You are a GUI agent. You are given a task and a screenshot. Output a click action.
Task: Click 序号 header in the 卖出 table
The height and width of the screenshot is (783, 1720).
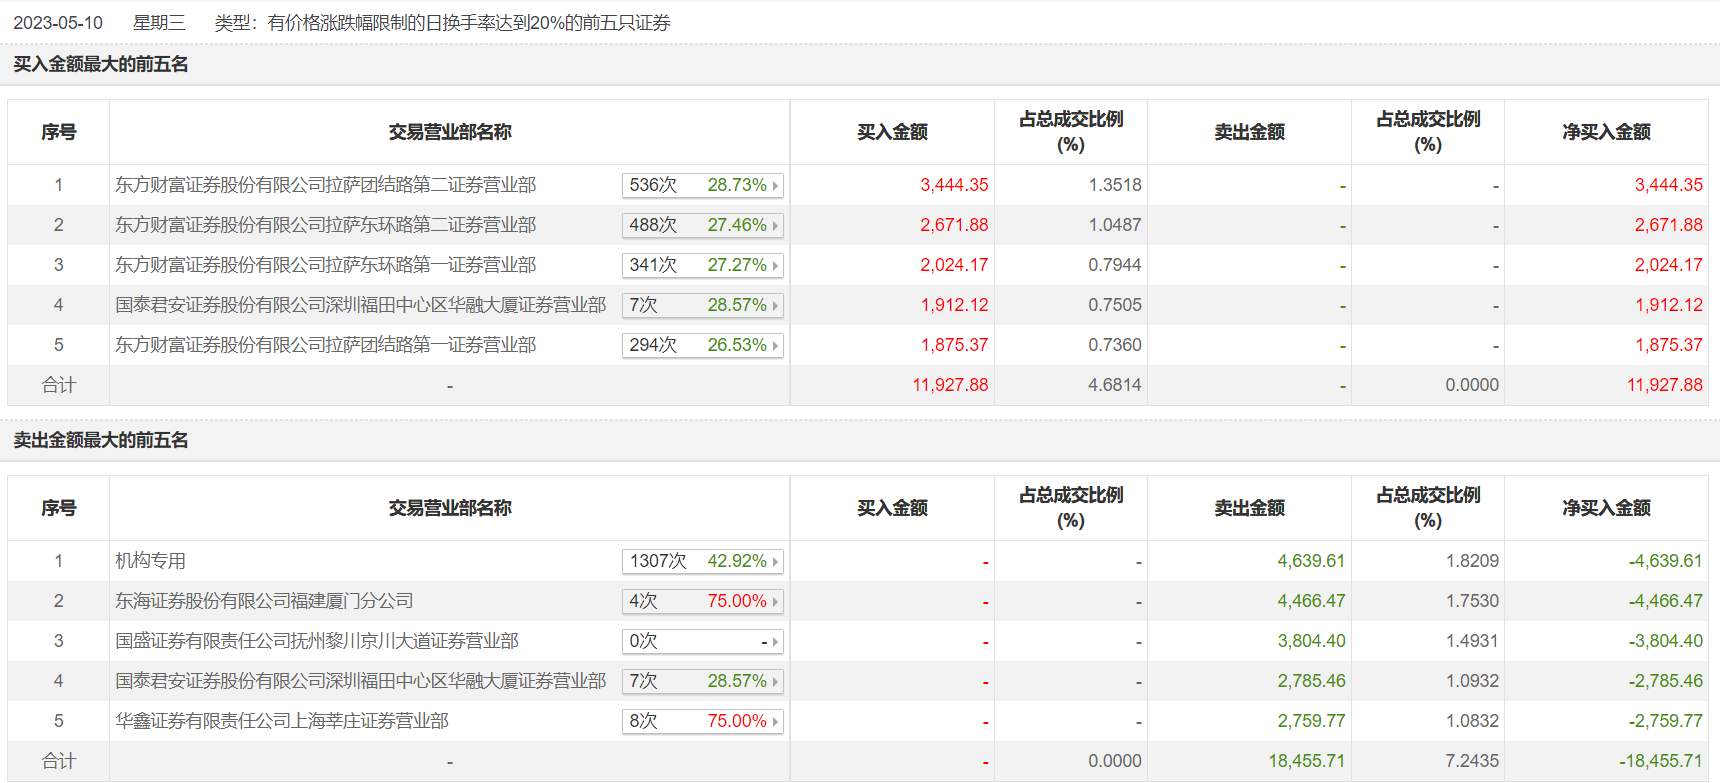[59, 508]
